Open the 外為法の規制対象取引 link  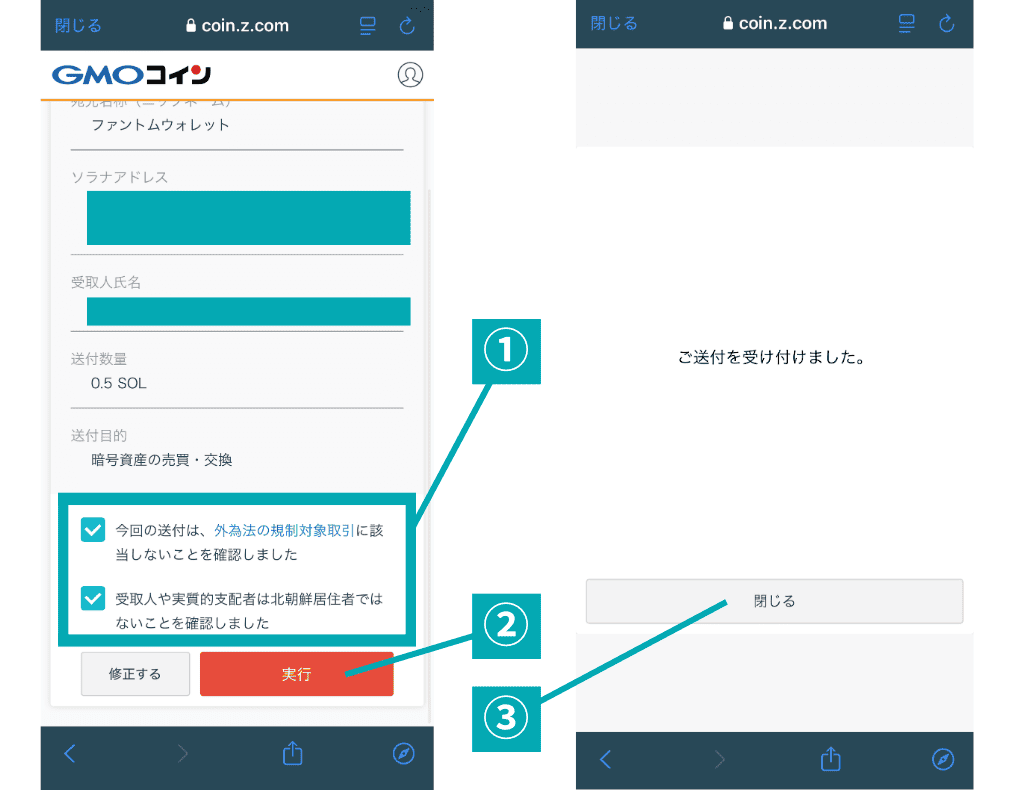[x=284, y=531]
